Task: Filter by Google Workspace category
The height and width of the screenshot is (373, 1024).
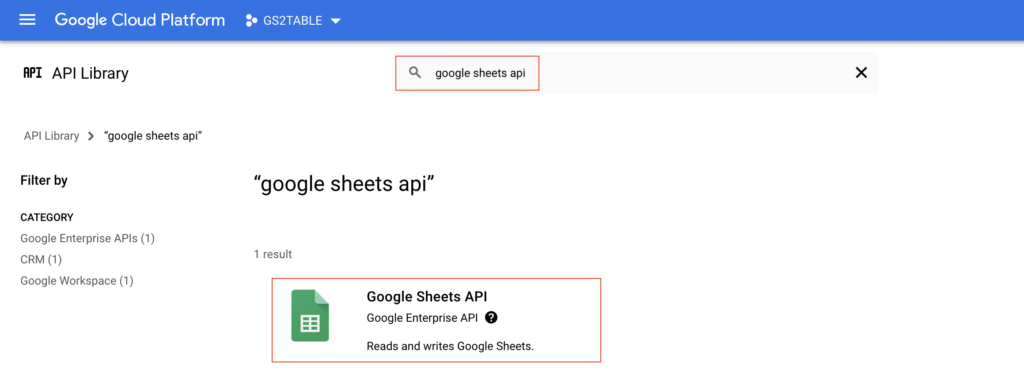Action: tap(77, 280)
